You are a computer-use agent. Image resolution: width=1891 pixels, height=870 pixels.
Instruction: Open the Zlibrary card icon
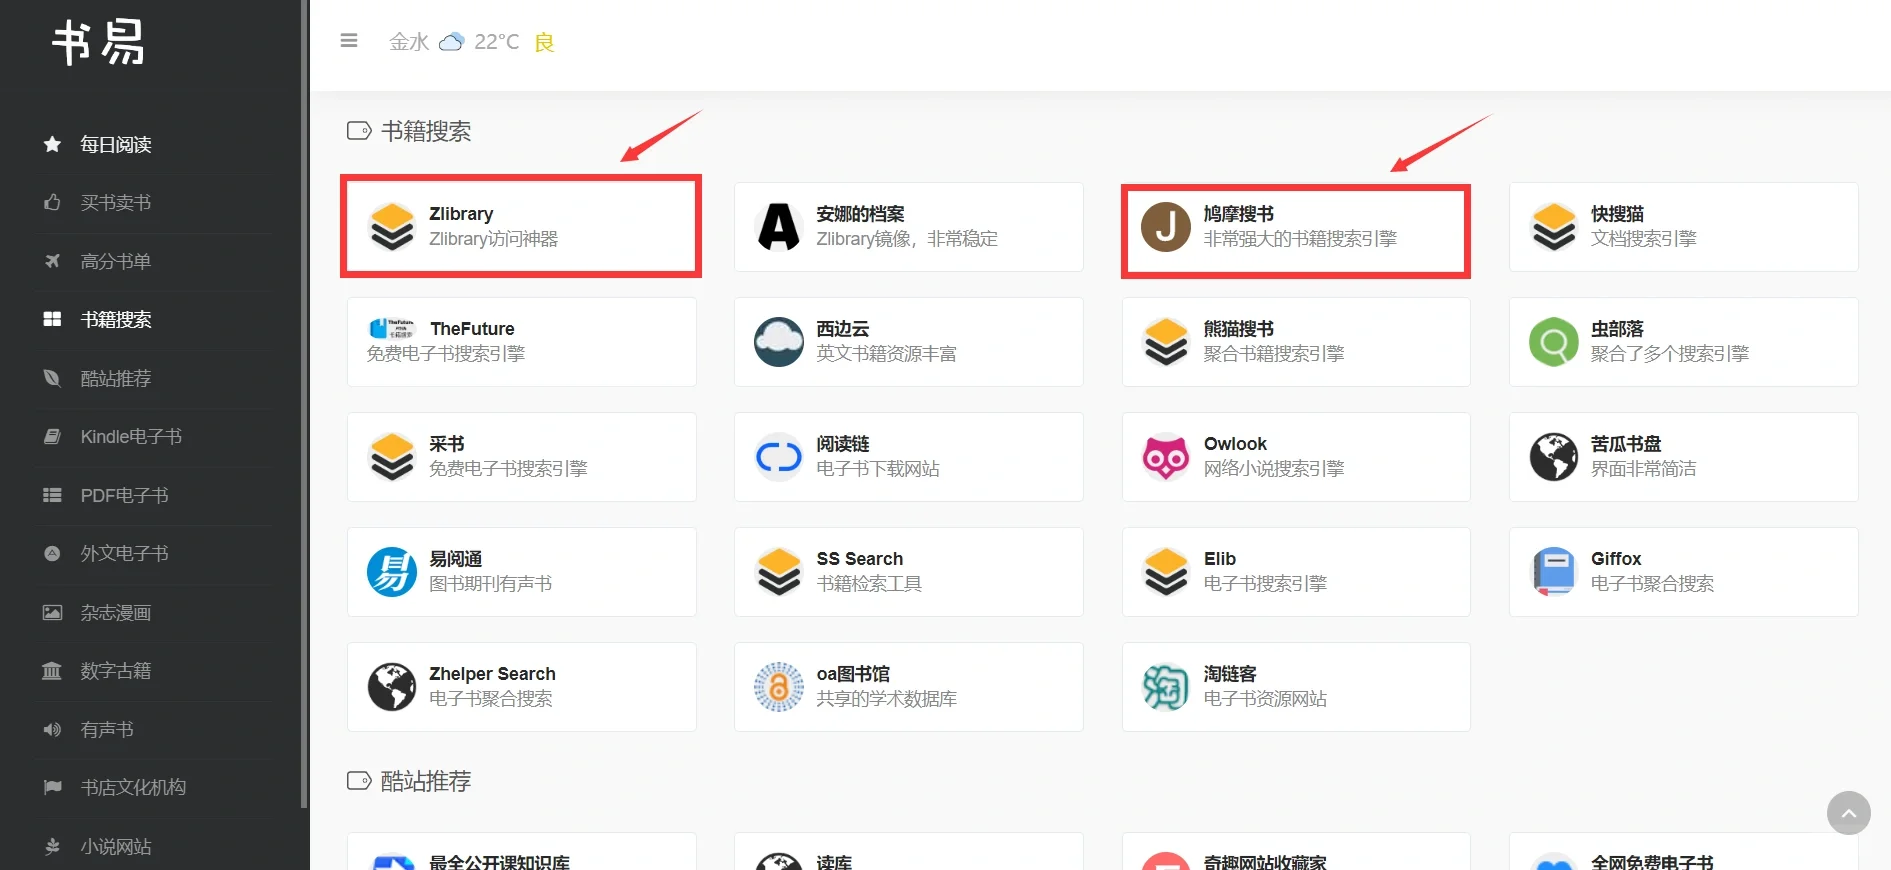click(392, 226)
